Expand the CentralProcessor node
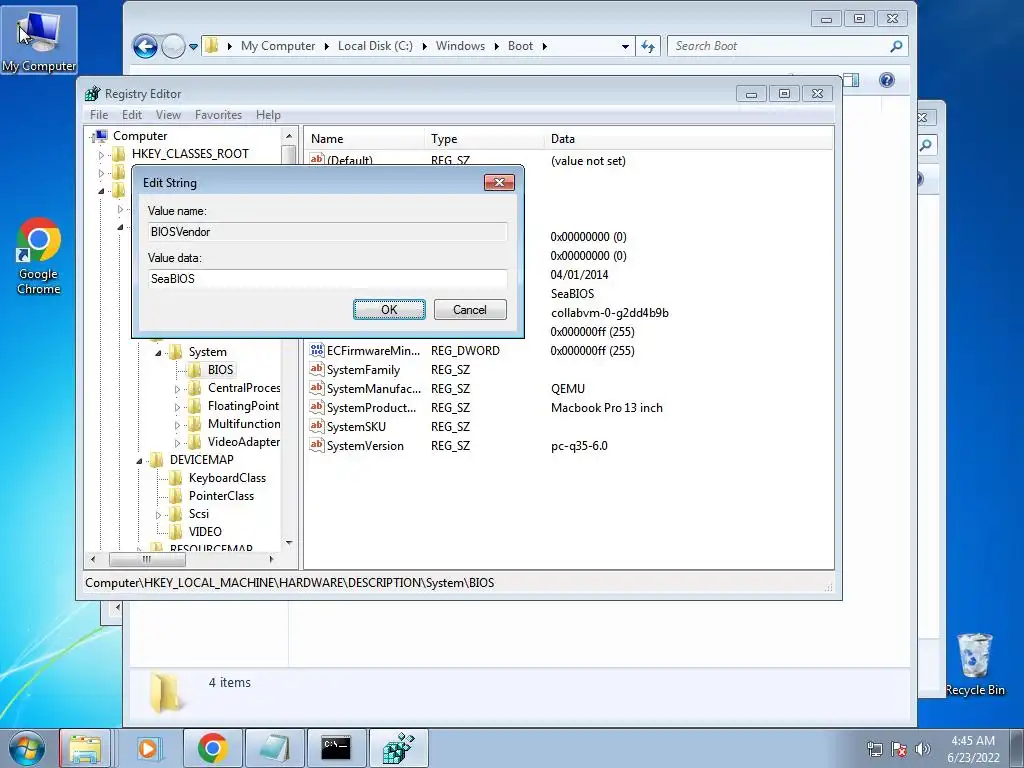1024x768 pixels. (177, 389)
